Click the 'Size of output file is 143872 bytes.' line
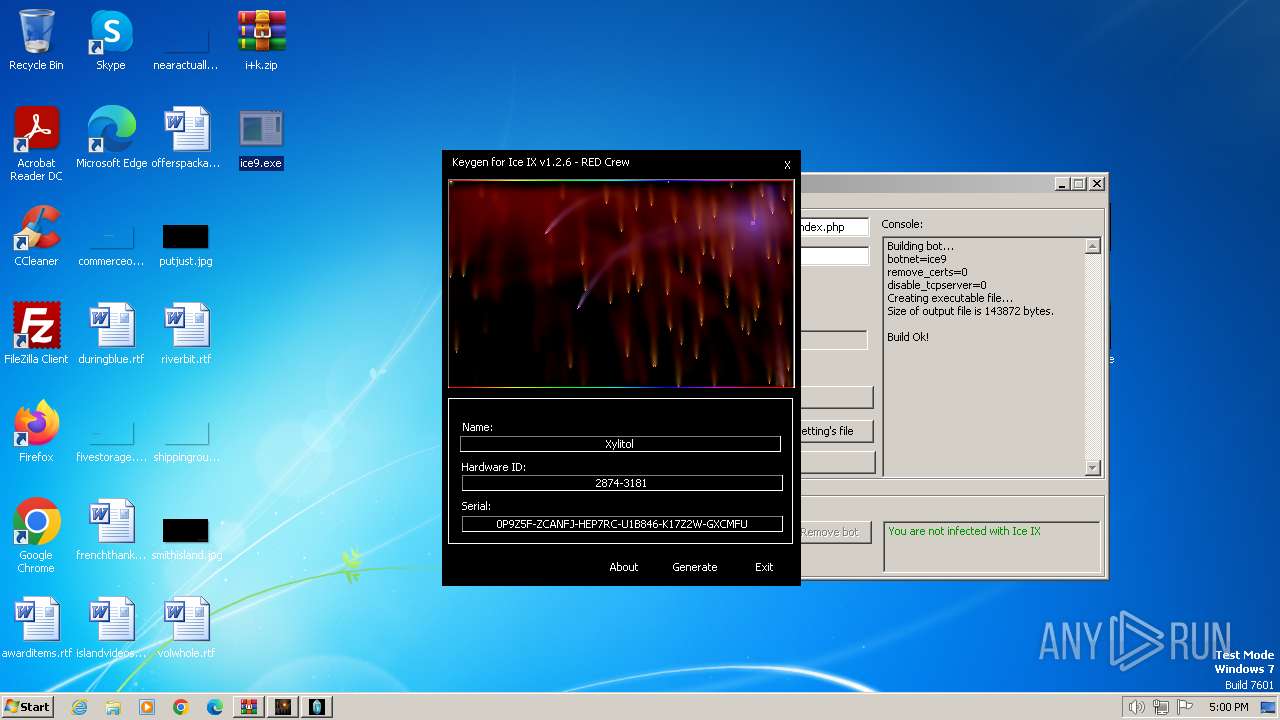Viewport: 1280px width, 720px height. click(x=970, y=311)
